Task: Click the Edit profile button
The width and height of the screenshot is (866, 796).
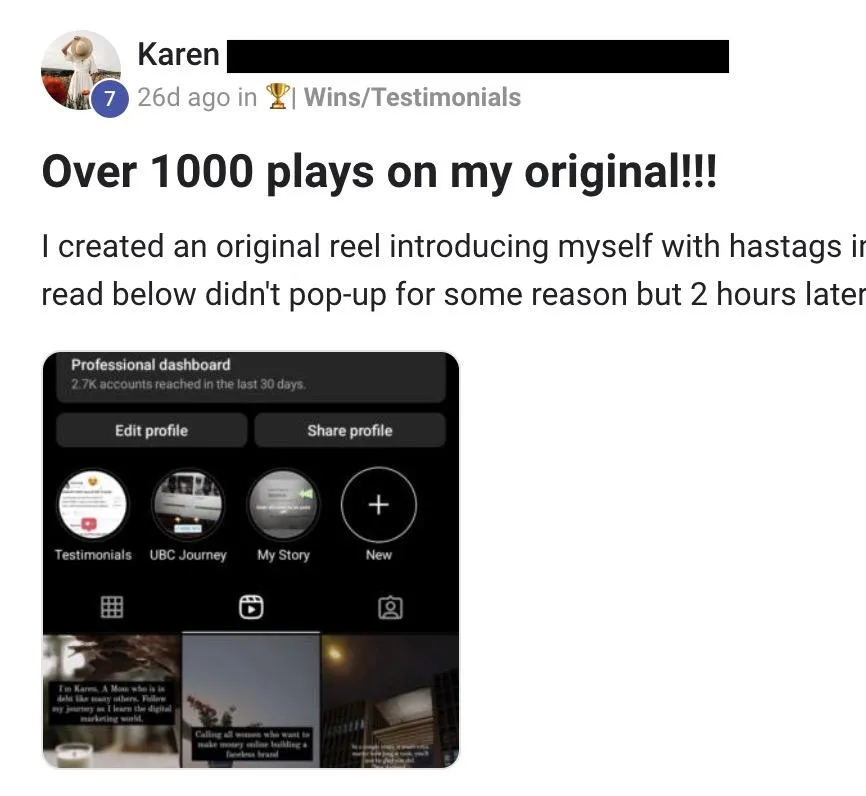Action: (x=151, y=430)
